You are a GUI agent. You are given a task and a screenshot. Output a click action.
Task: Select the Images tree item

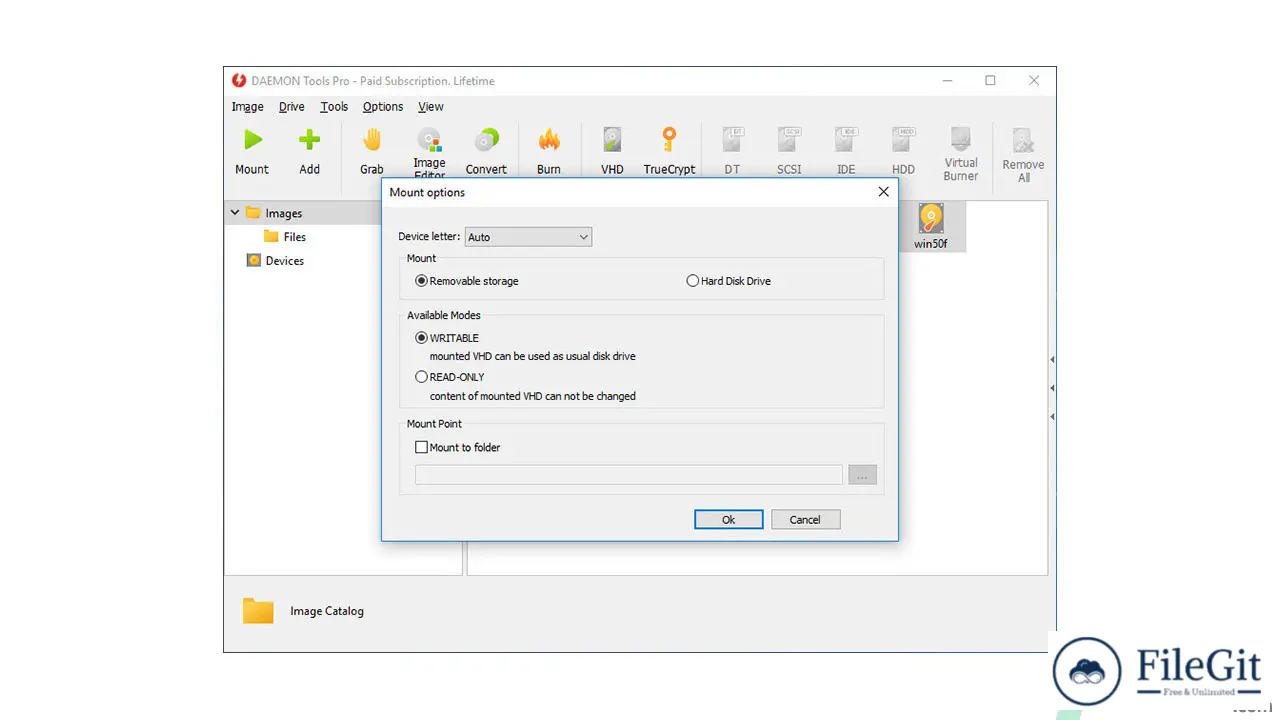coord(283,213)
